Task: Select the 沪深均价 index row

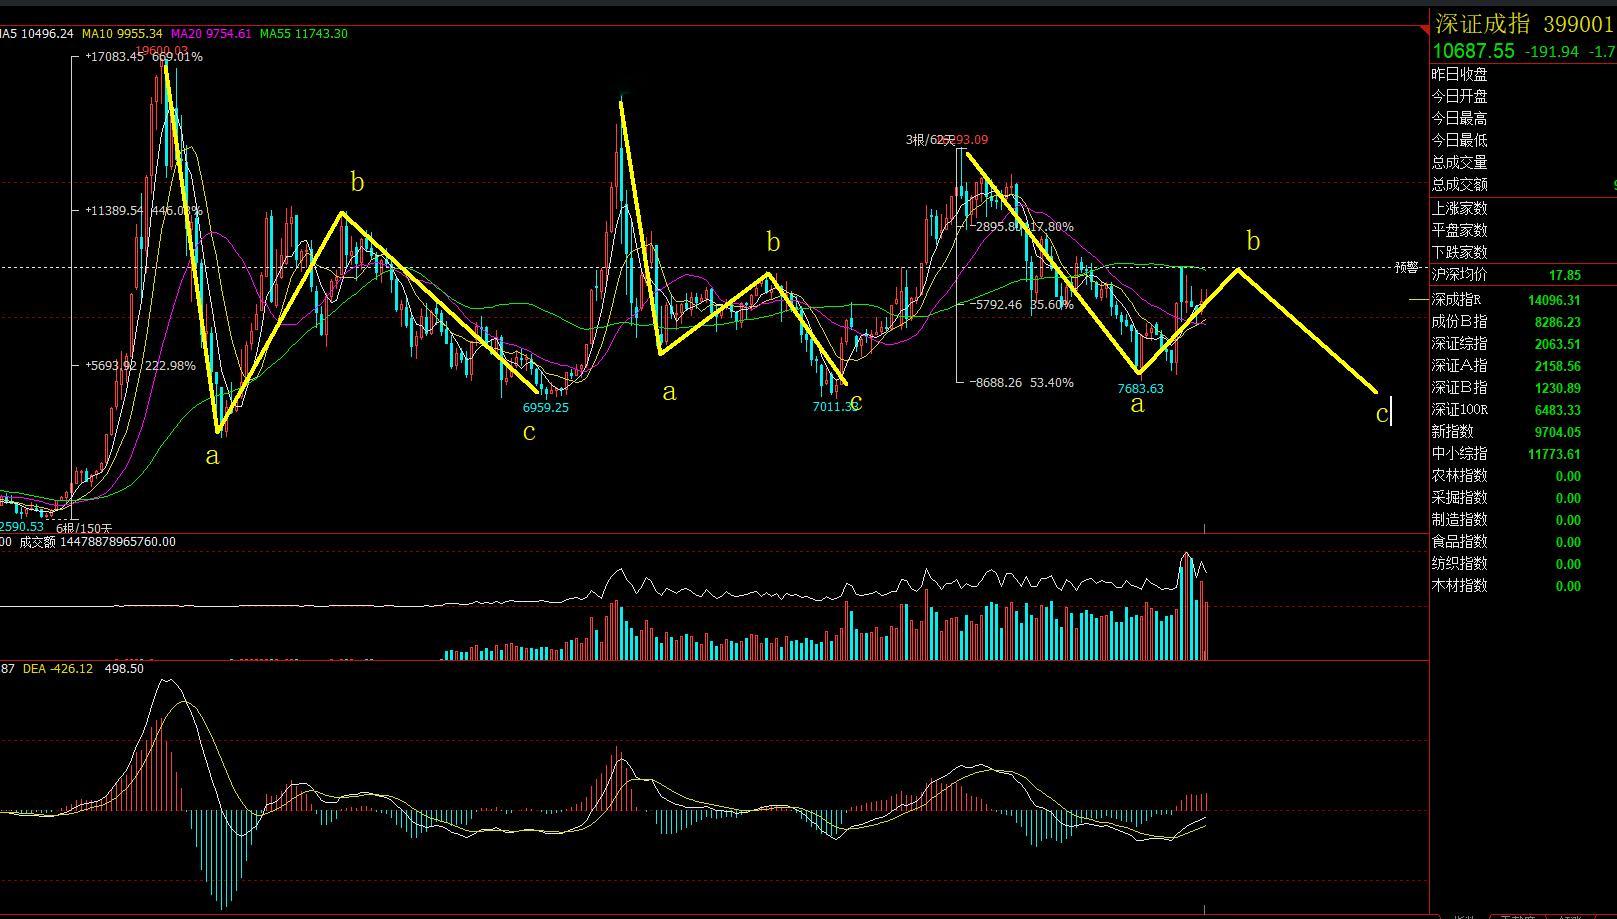Action: click(1523, 275)
